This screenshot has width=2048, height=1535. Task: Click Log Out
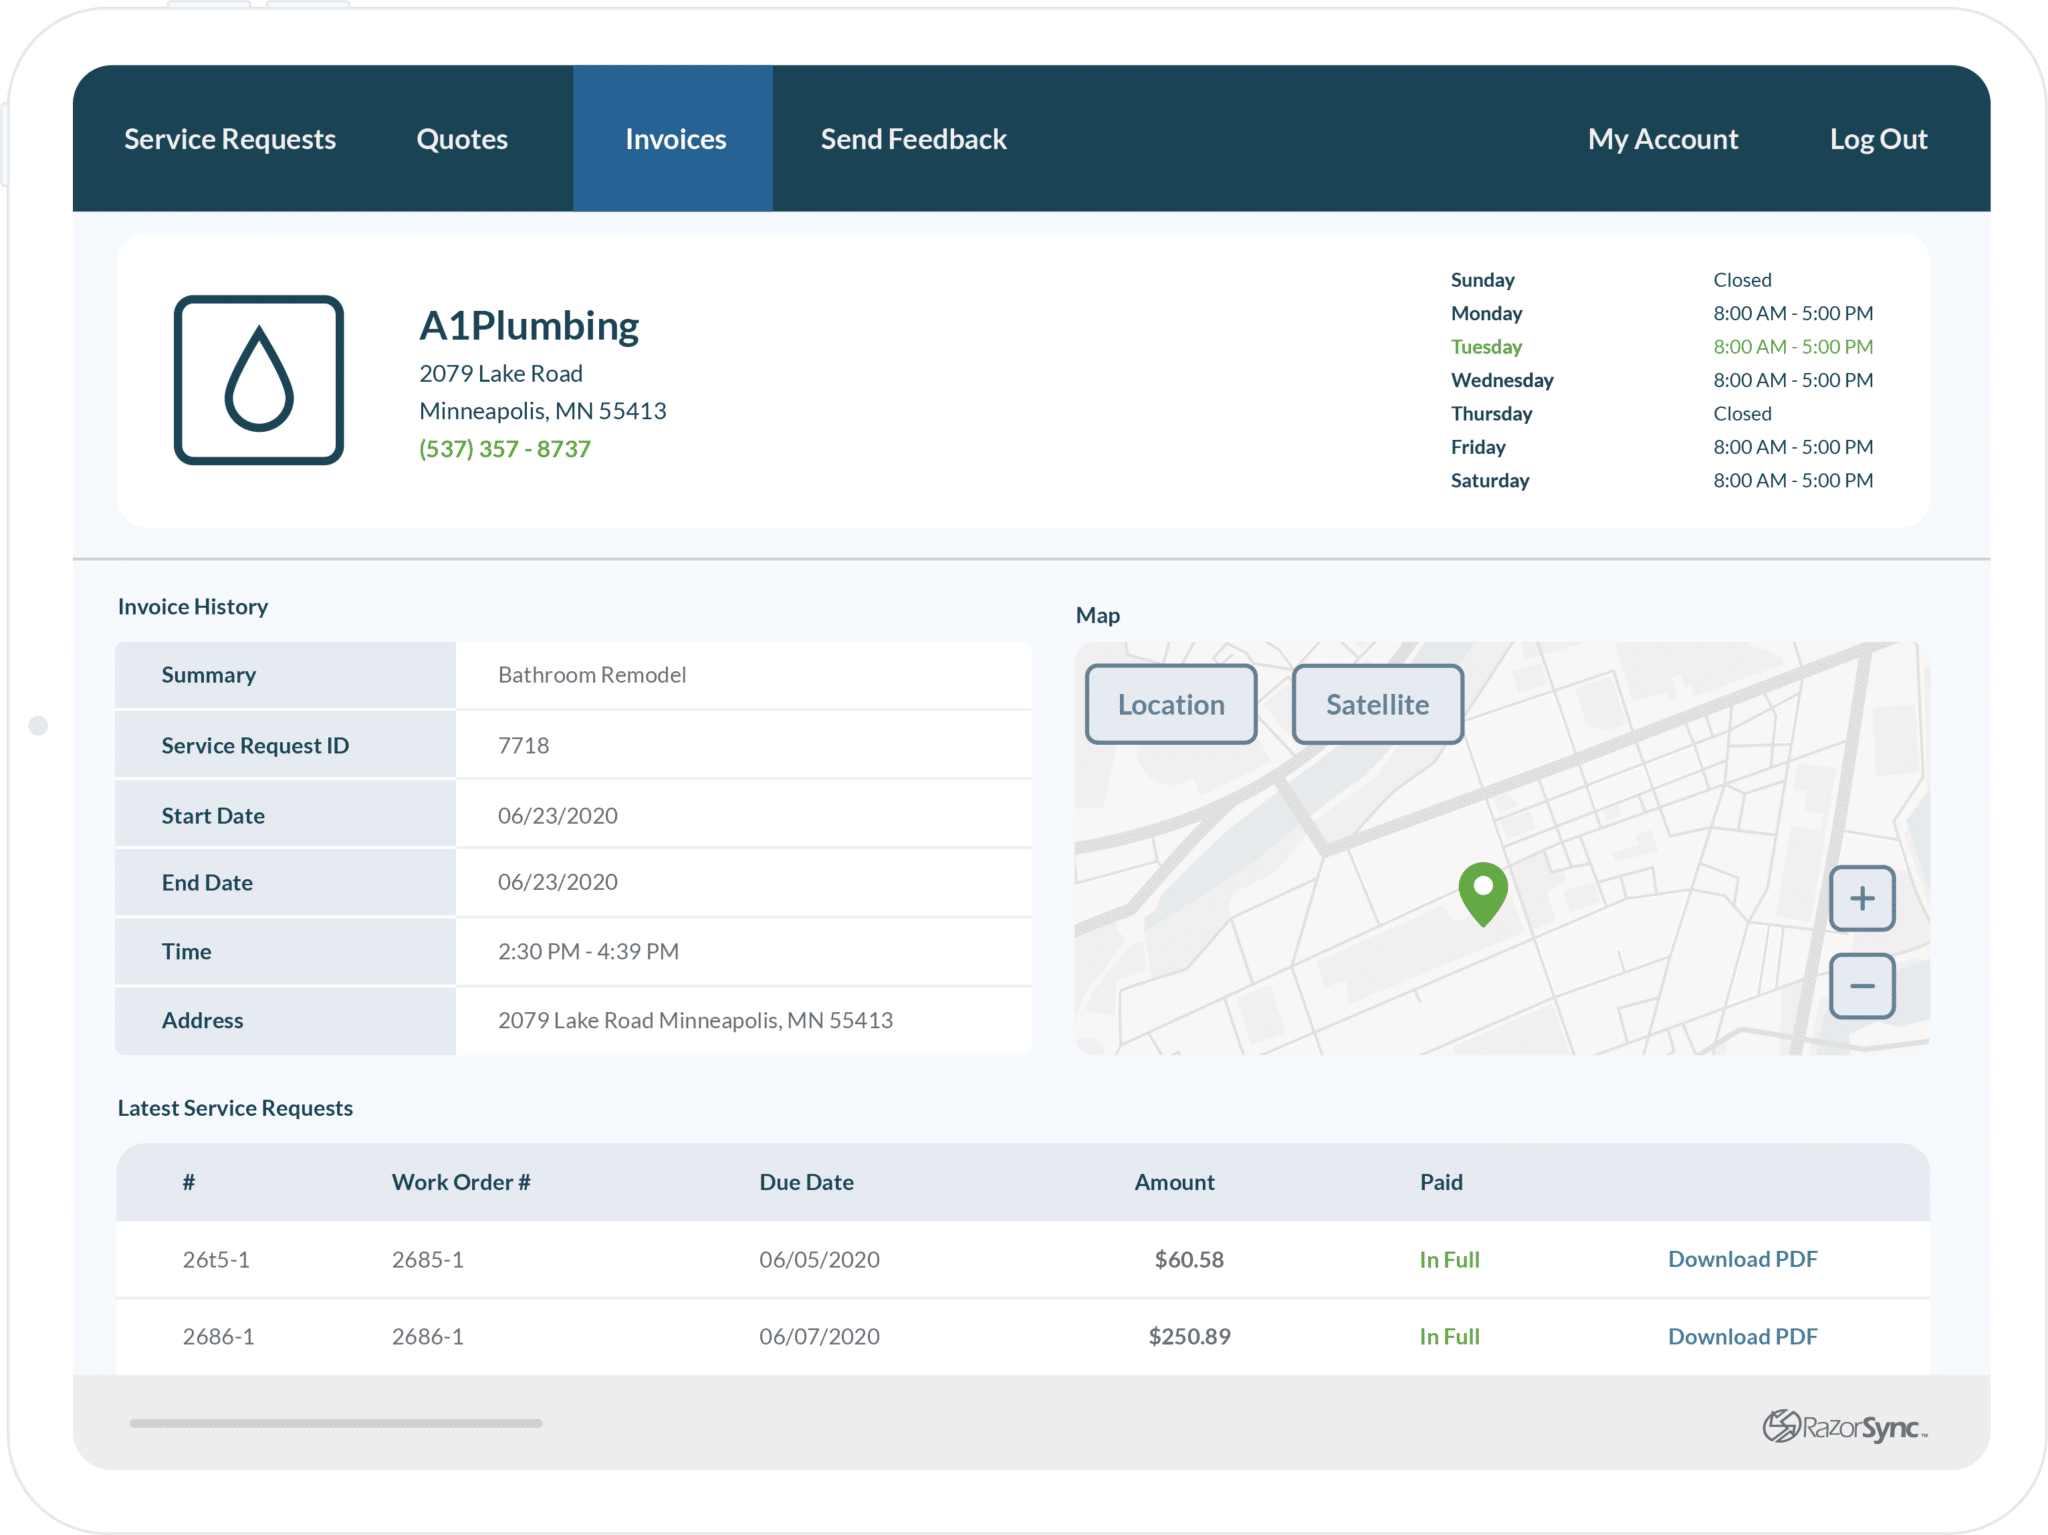(1879, 139)
